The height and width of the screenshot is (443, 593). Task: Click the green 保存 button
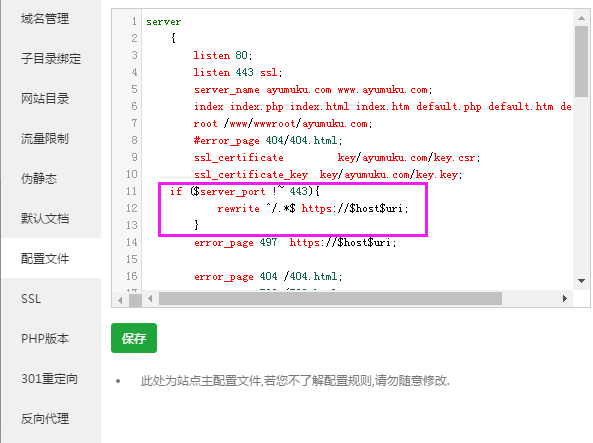click(134, 338)
